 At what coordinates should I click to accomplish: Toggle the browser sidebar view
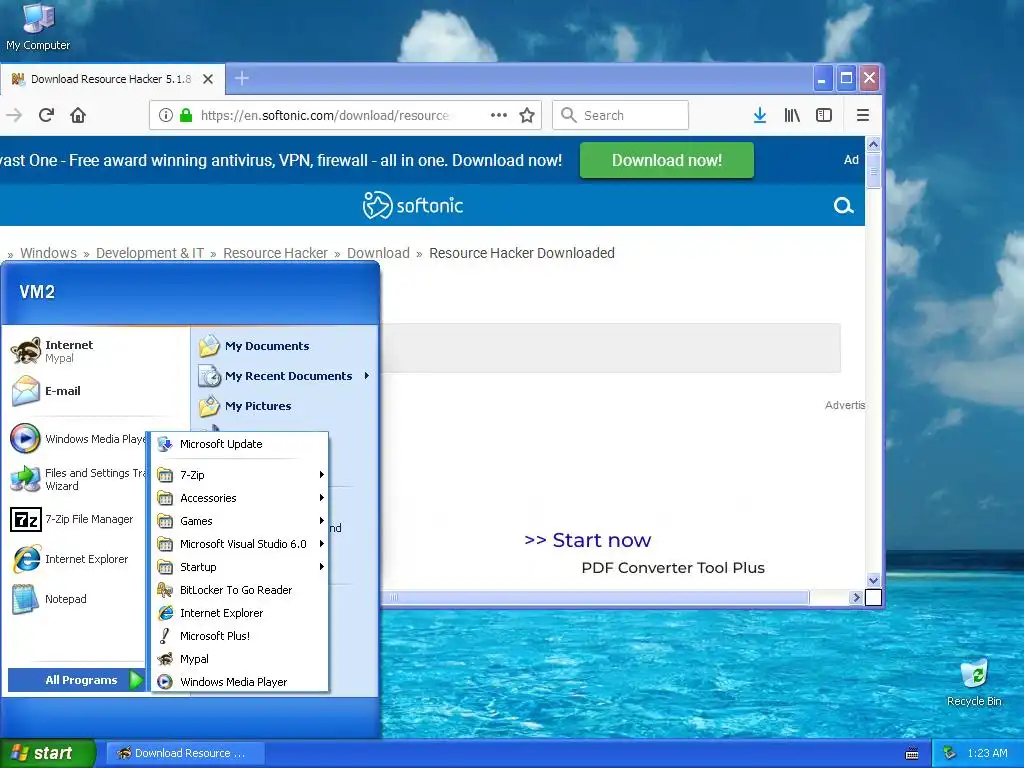click(x=824, y=116)
